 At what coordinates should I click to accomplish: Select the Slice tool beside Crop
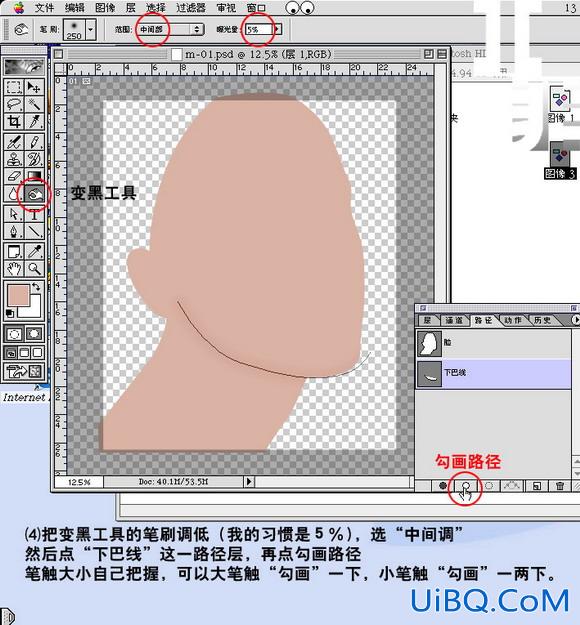coord(34,122)
